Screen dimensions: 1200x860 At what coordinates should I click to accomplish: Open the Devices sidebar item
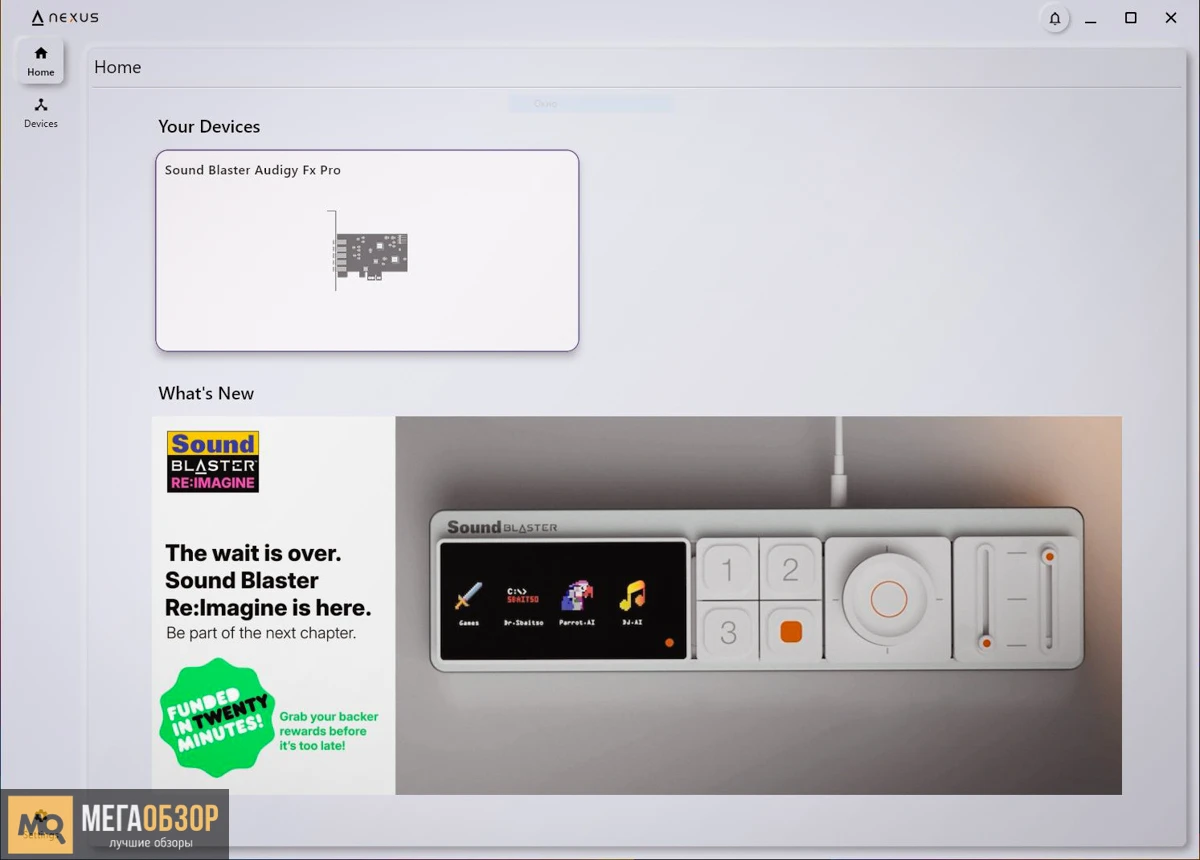pos(41,113)
